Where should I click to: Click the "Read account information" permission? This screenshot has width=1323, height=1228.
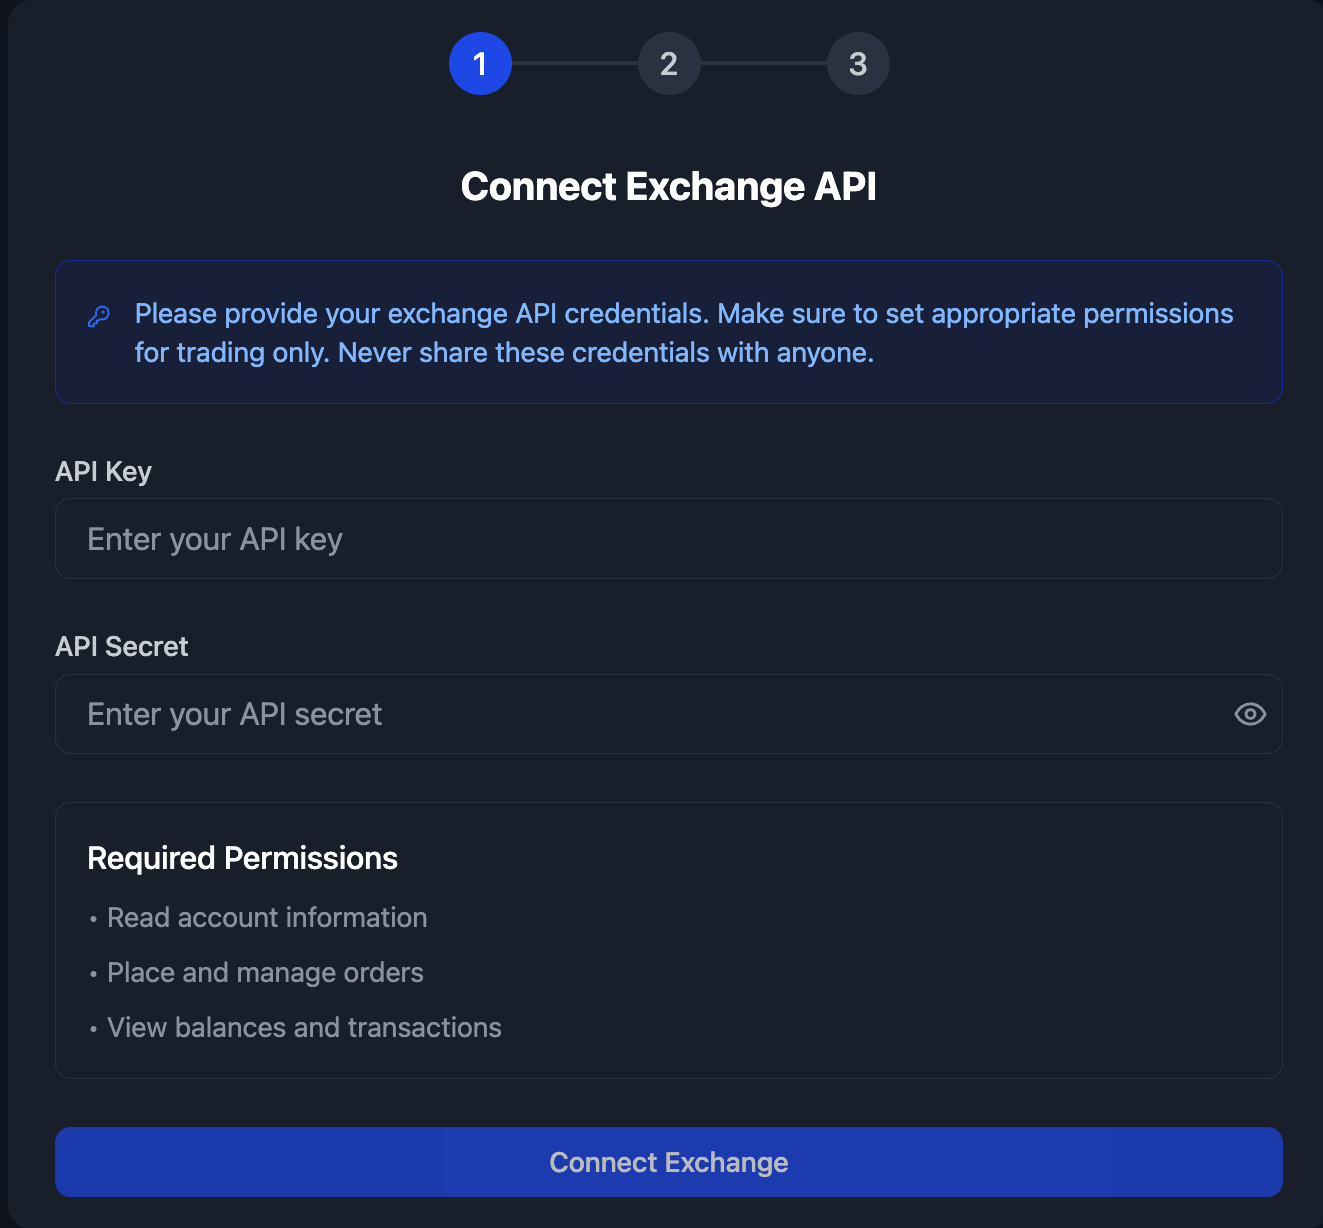click(x=267, y=918)
